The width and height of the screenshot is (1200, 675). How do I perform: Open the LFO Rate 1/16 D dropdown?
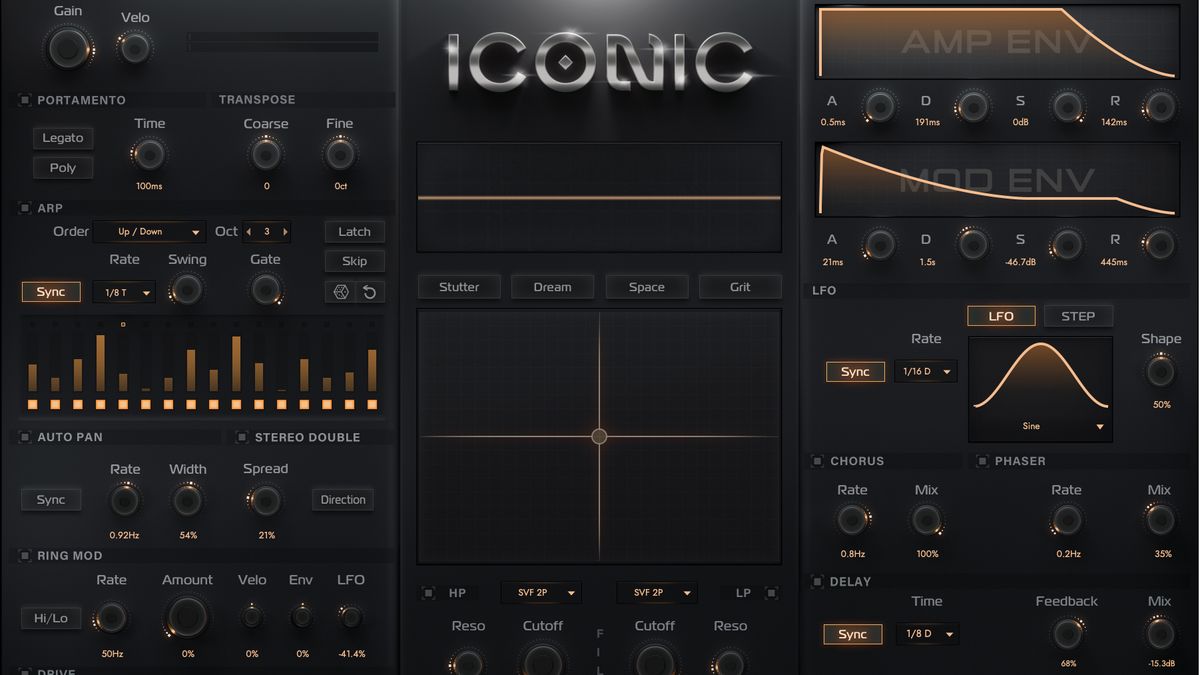[925, 371]
